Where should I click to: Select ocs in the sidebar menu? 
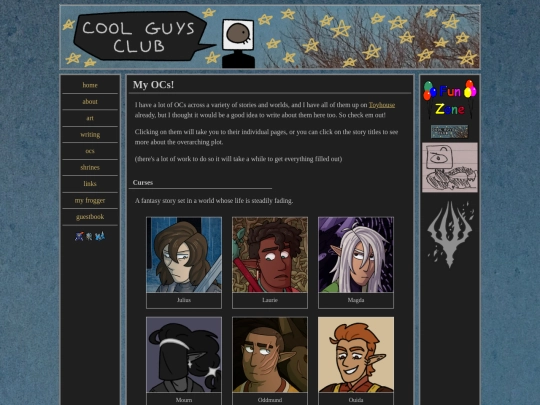(90, 151)
